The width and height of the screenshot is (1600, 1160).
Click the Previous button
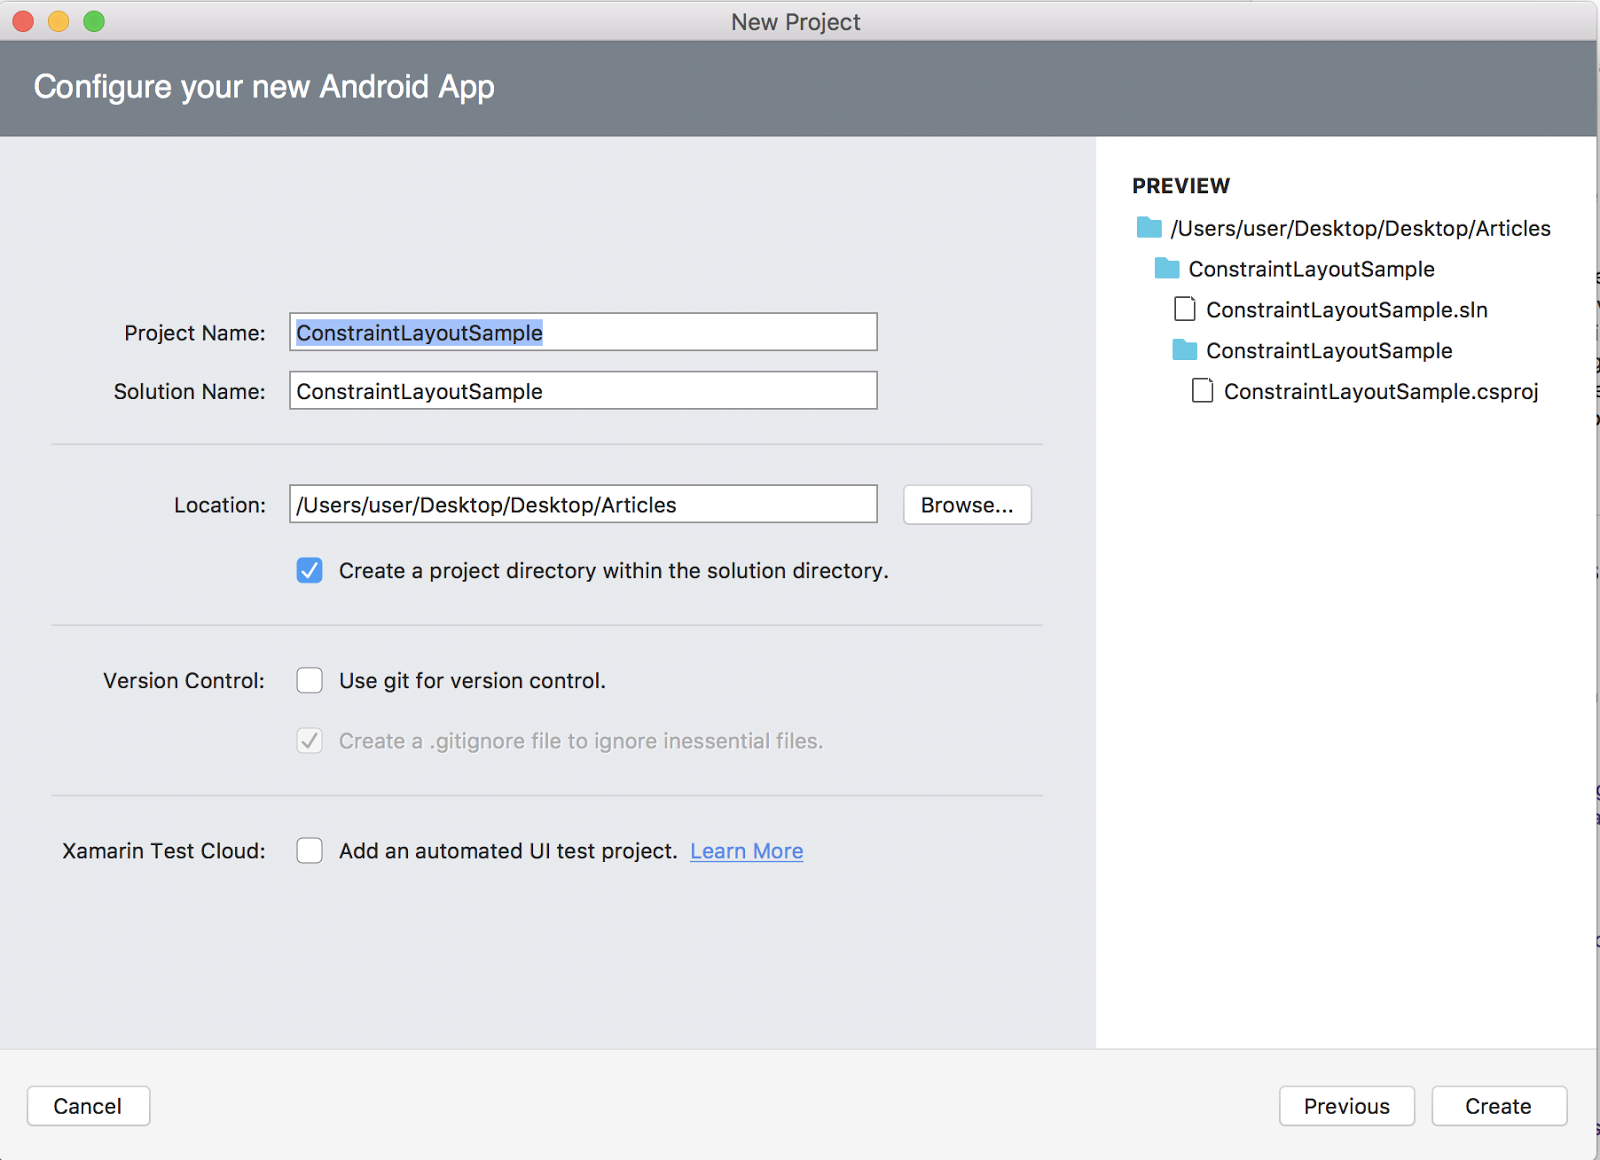pos(1346,1106)
